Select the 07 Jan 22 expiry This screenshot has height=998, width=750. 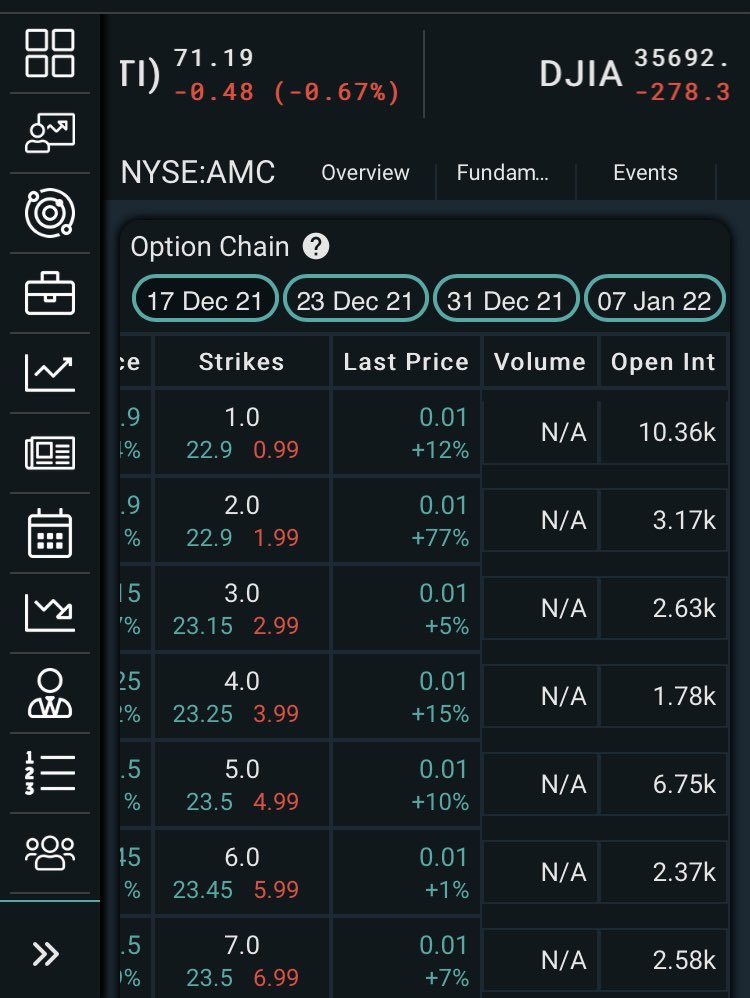tap(655, 299)
